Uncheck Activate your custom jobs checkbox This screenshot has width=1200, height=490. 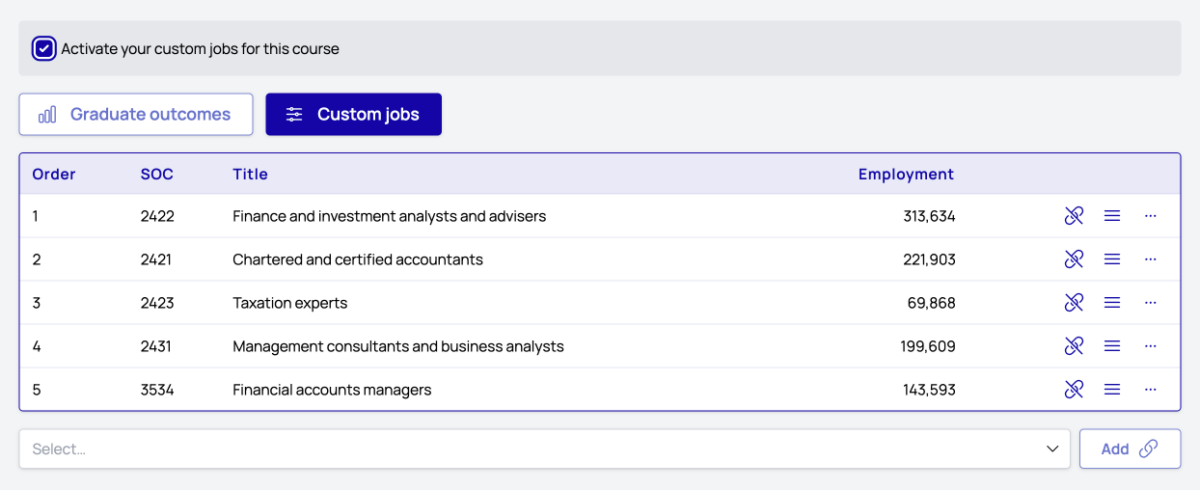point(44,48)
